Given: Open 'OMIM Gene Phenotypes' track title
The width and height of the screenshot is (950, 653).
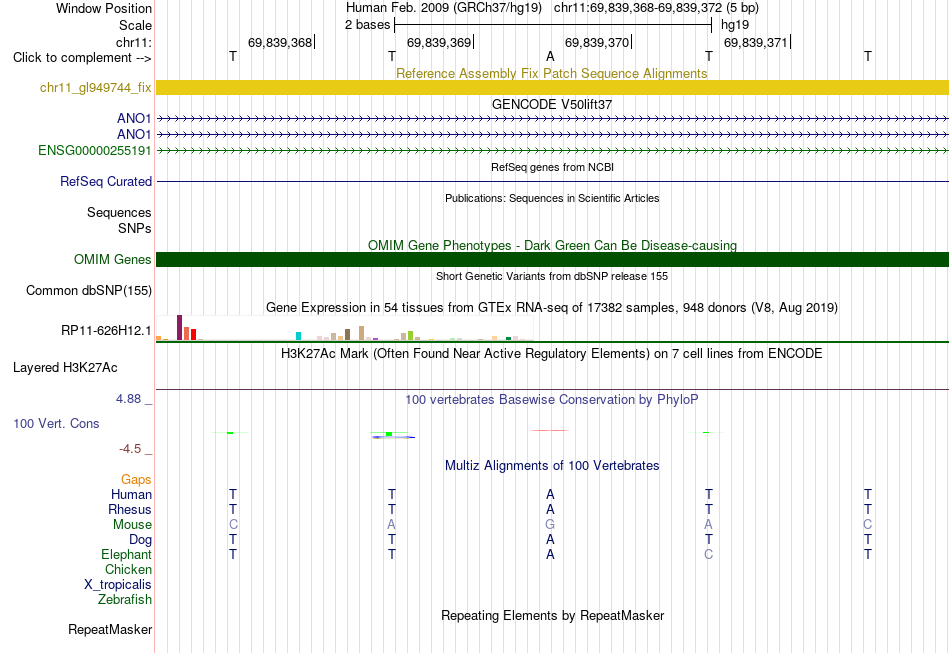Looking at the screenshot, I should coord(552,245).
